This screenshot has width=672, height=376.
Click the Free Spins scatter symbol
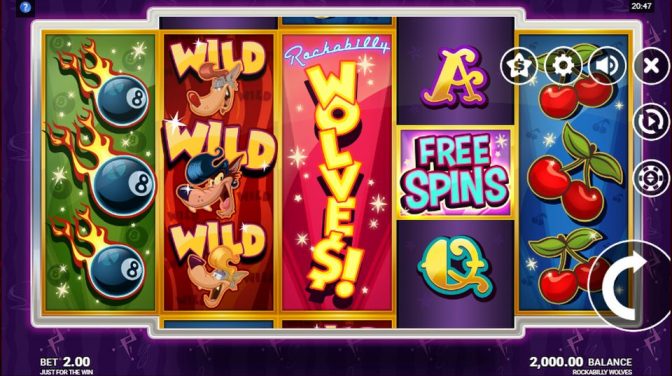pos(456,173)
